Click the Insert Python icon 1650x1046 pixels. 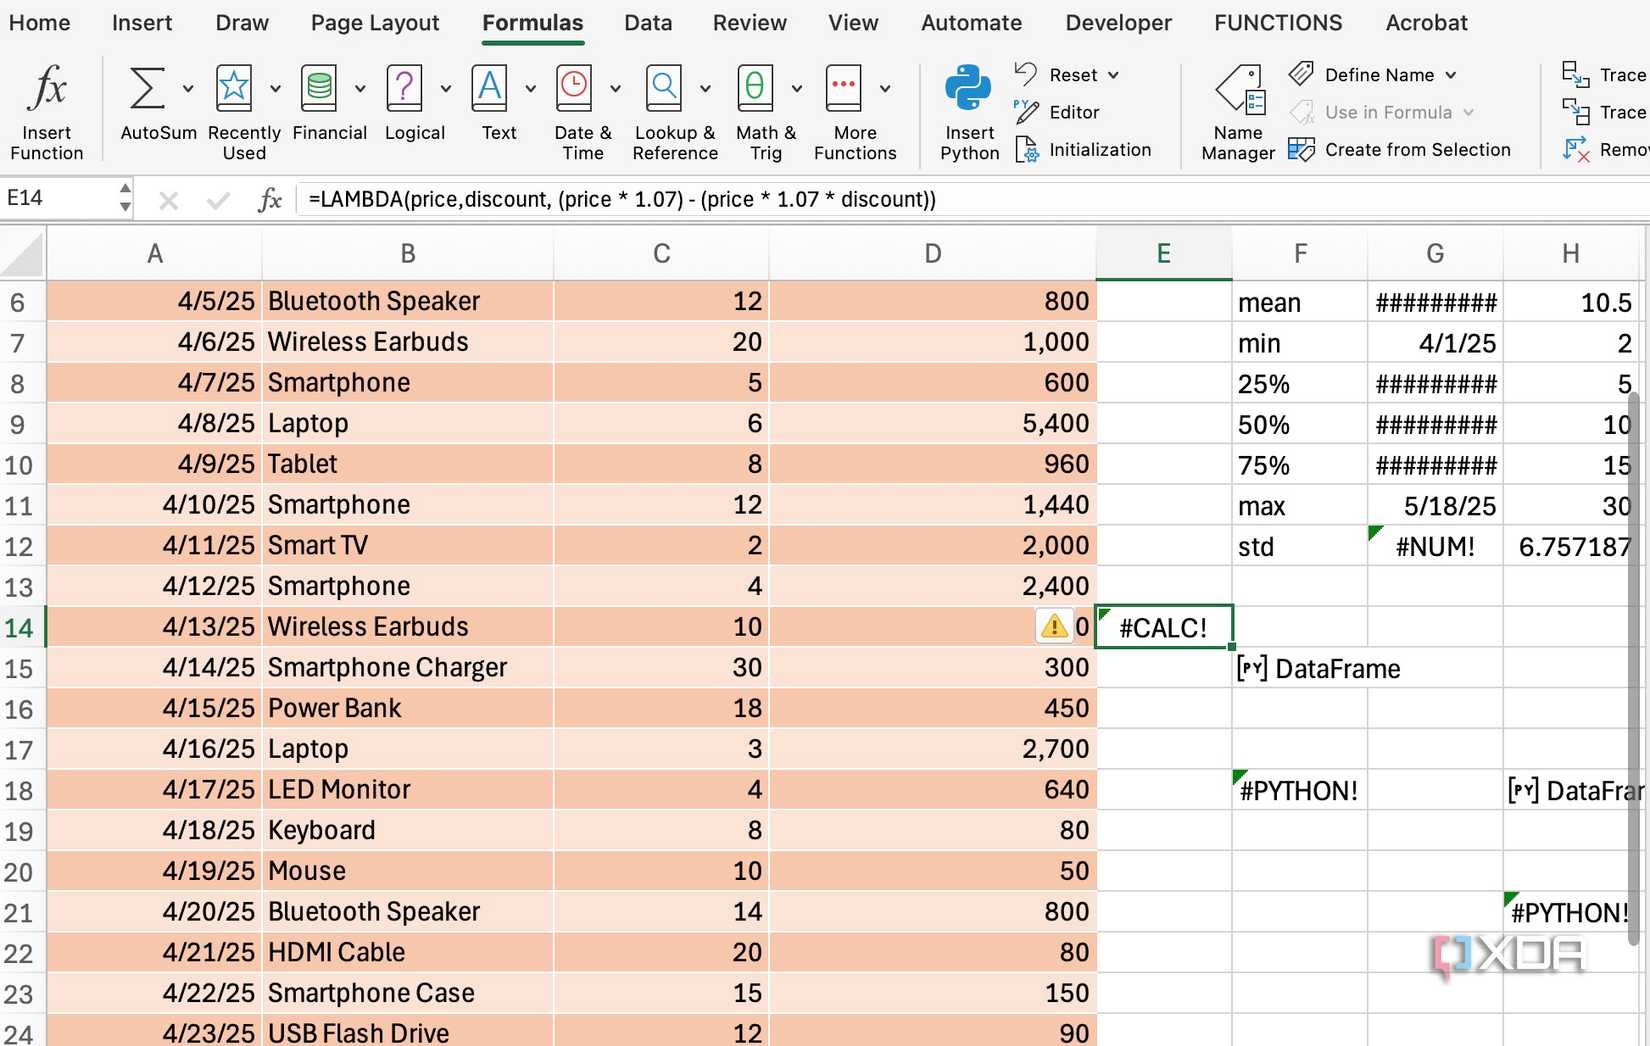pyautogui.click(x=968, y=90)
